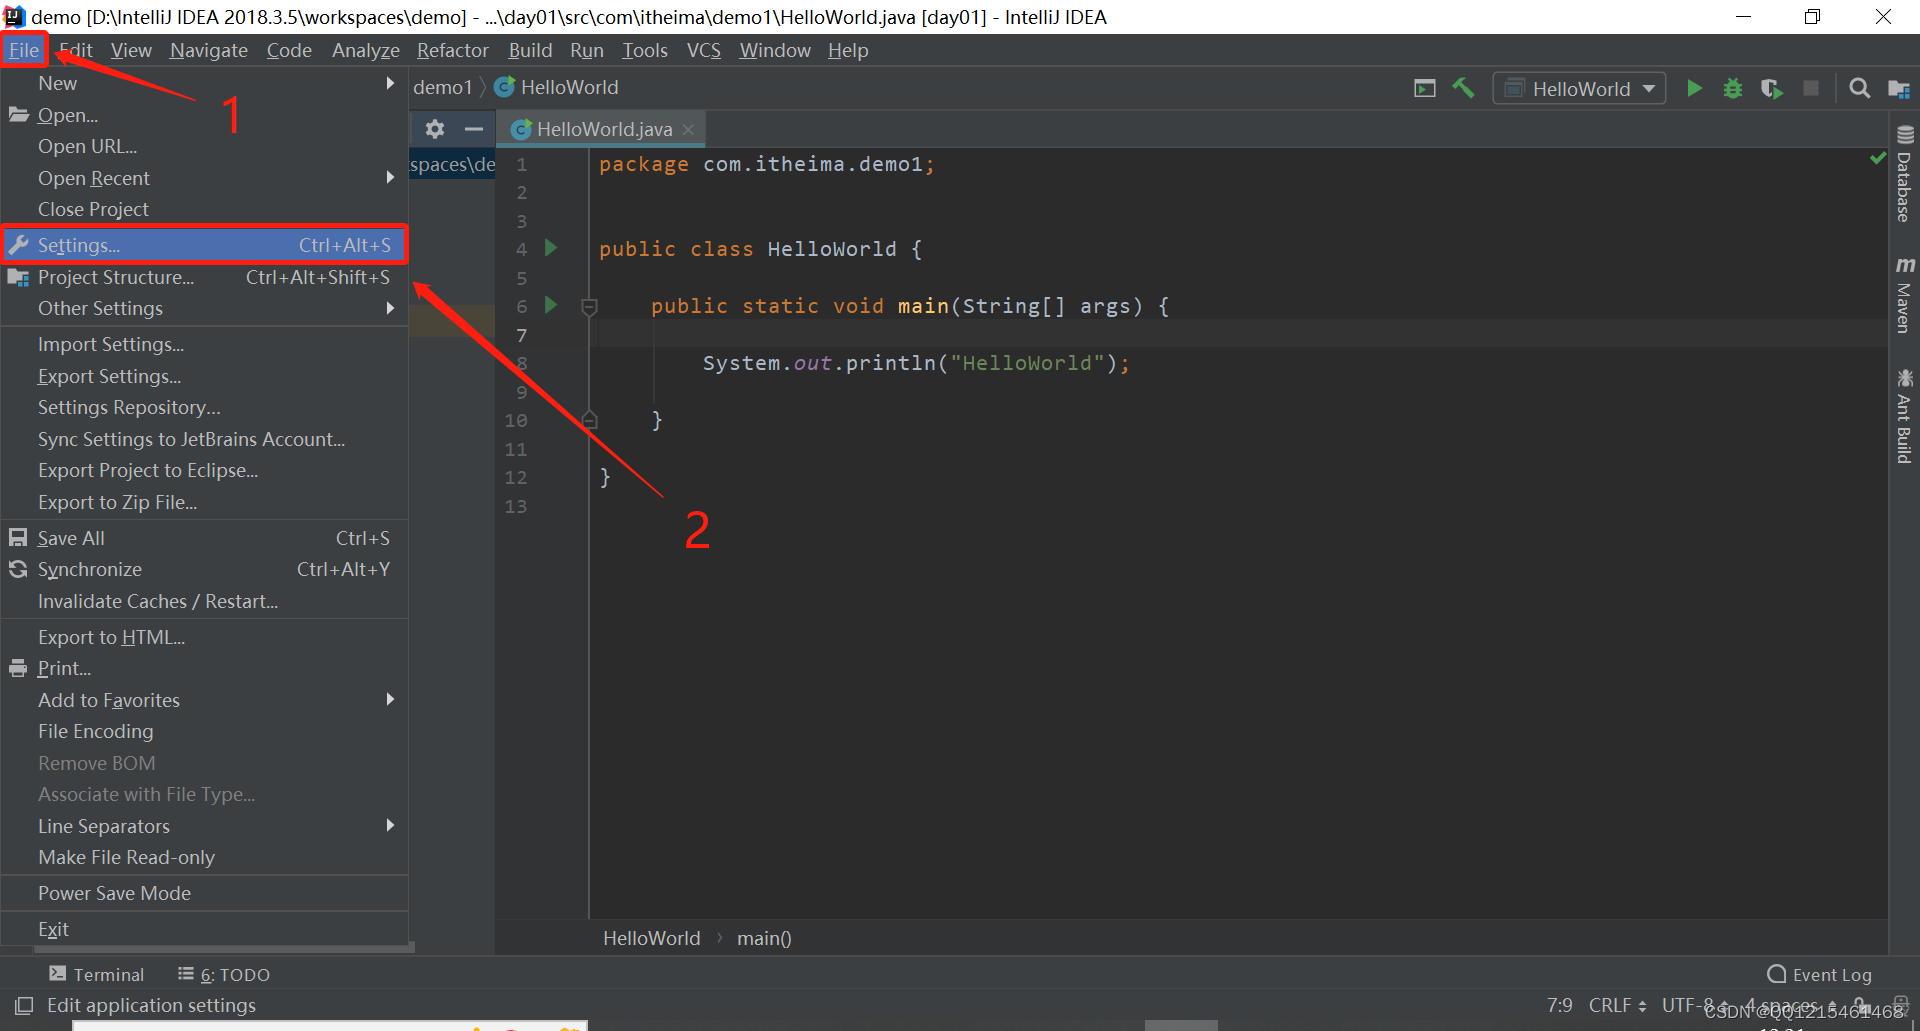The width and height of the screenshot is (1920, 1031).
Task: Toggle Make File Read-only
Action: point(204,857)
